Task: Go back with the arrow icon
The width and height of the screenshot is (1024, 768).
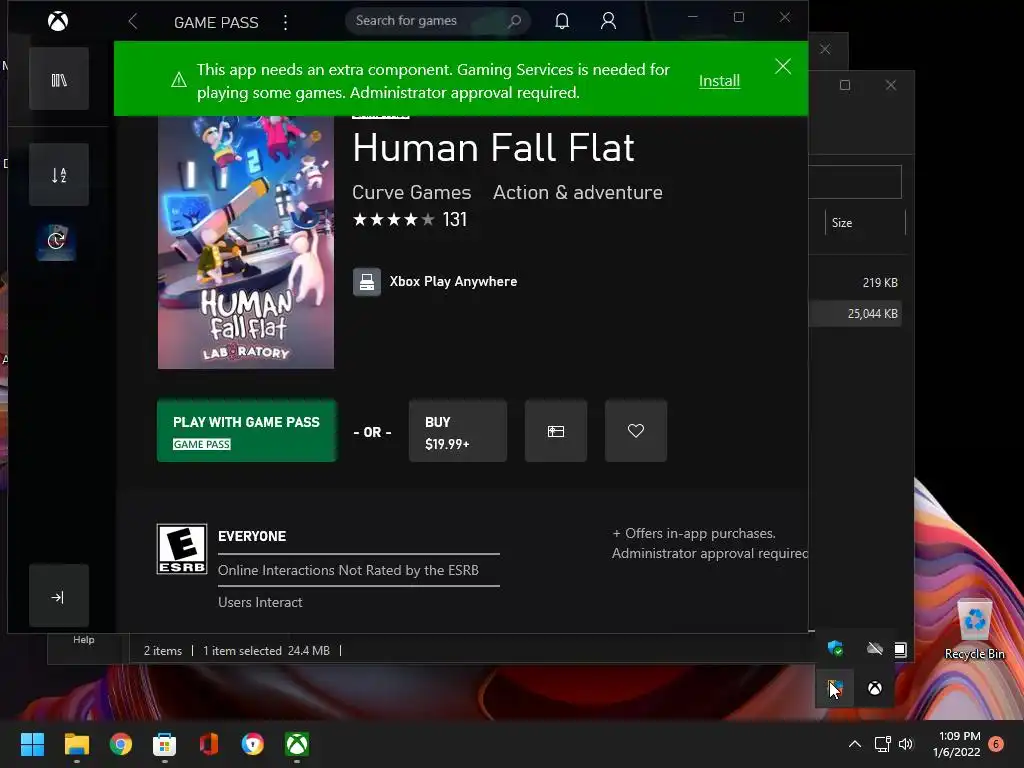Action: click(x=133, y=22)
